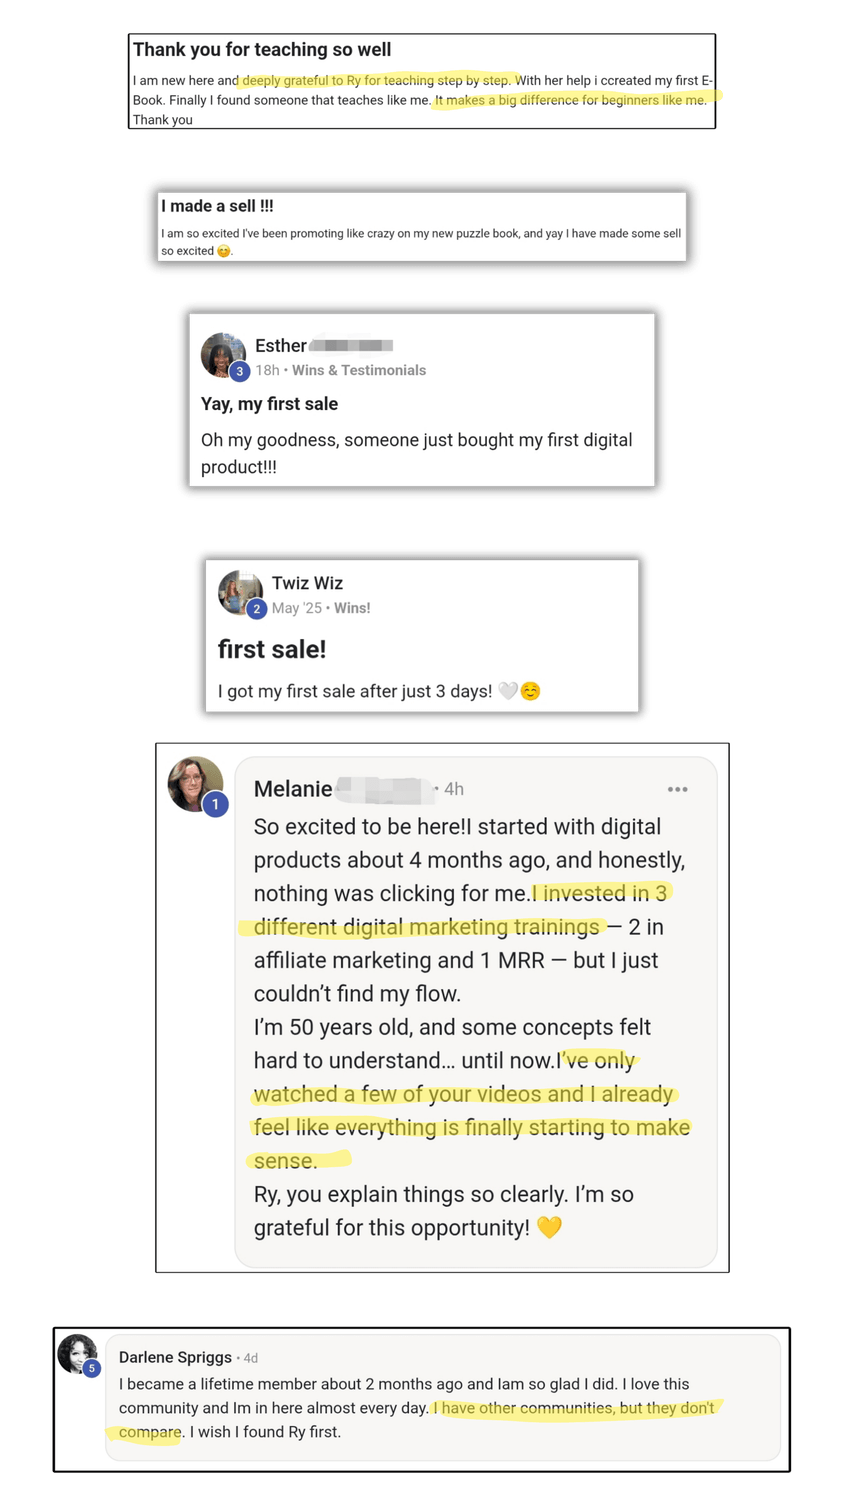Click Twiz Wiz's profile picture
The height and width of the screenshot is (1500, 844).
coord(239,591)
